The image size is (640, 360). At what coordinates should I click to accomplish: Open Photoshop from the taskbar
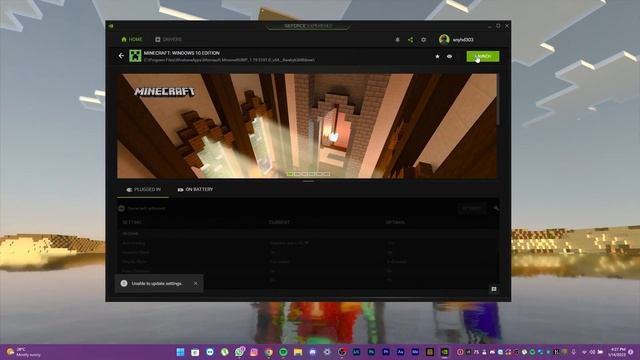371,352
